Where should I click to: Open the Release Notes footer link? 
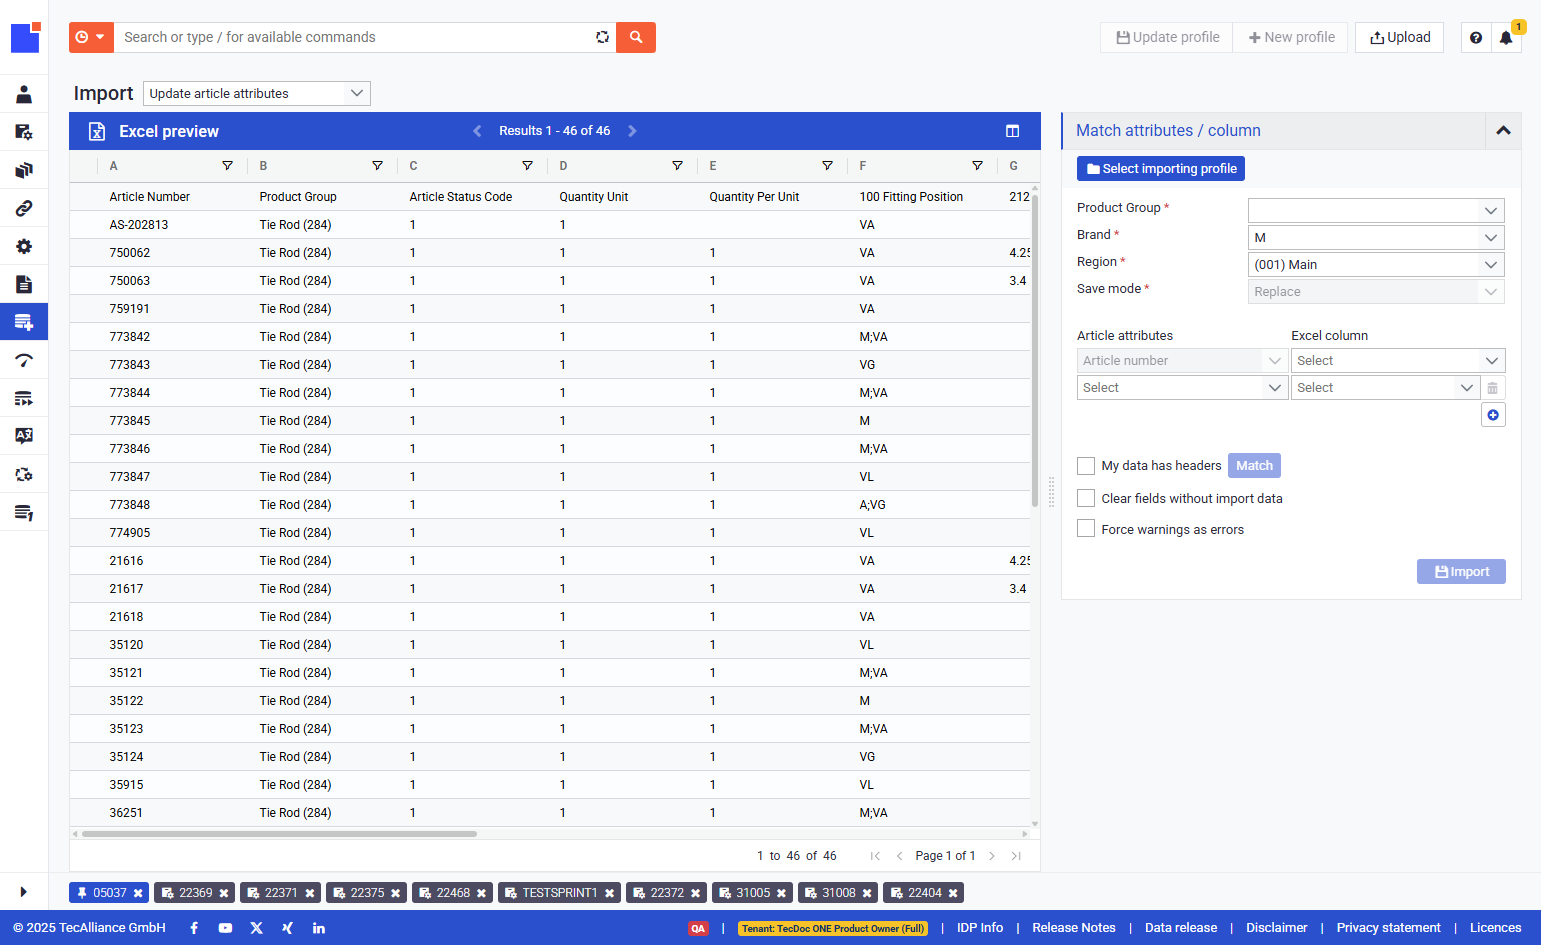(1074, 928)
